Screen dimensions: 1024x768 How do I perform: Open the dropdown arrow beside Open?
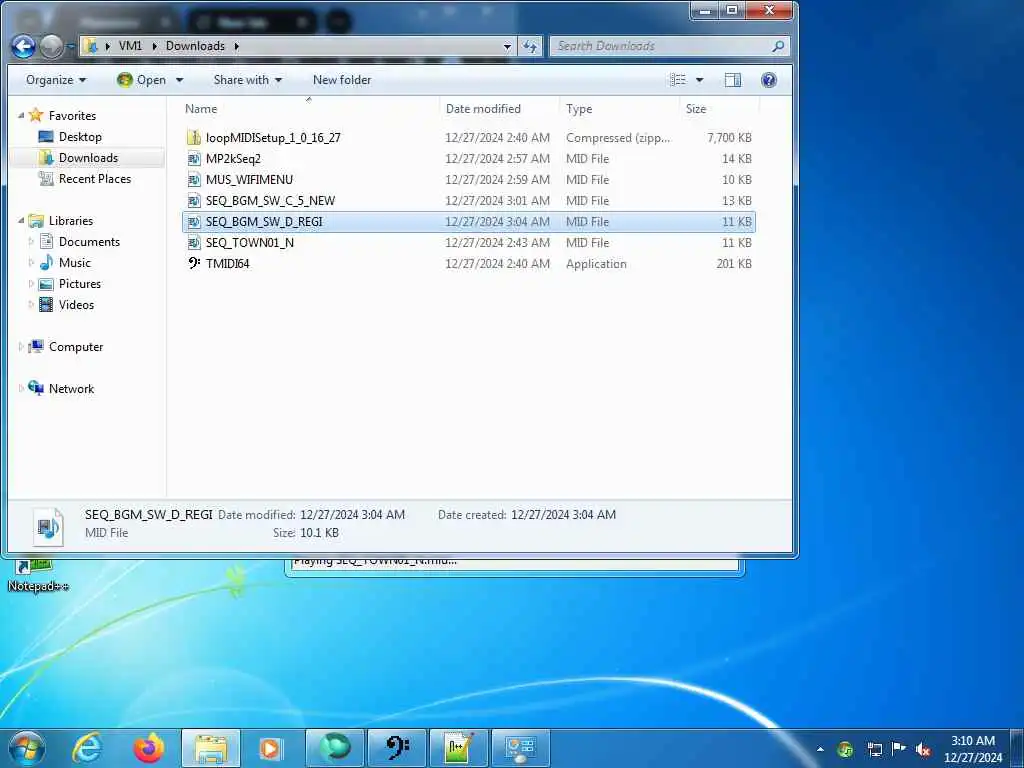pyautogui.click(x=180, y=80)
